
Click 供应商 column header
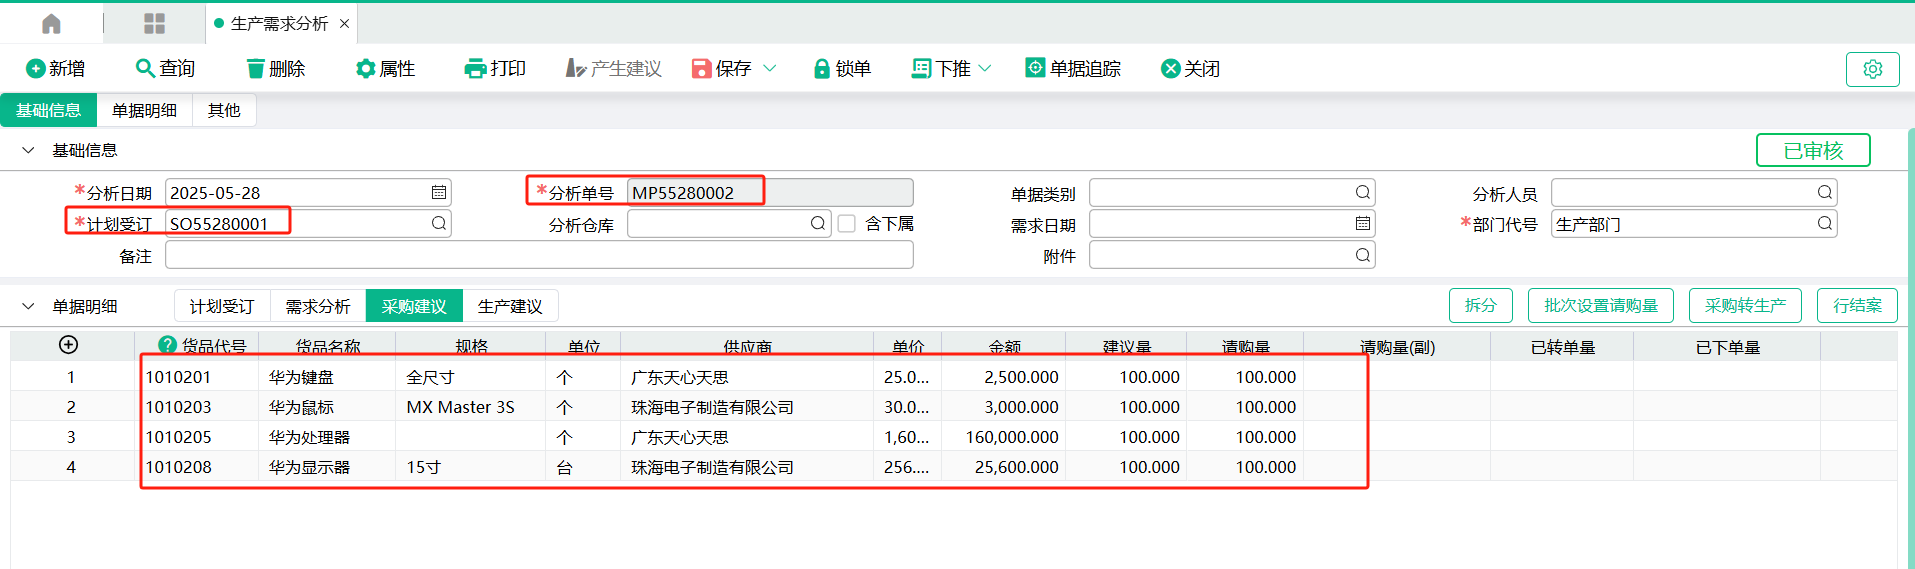[747, 347]
